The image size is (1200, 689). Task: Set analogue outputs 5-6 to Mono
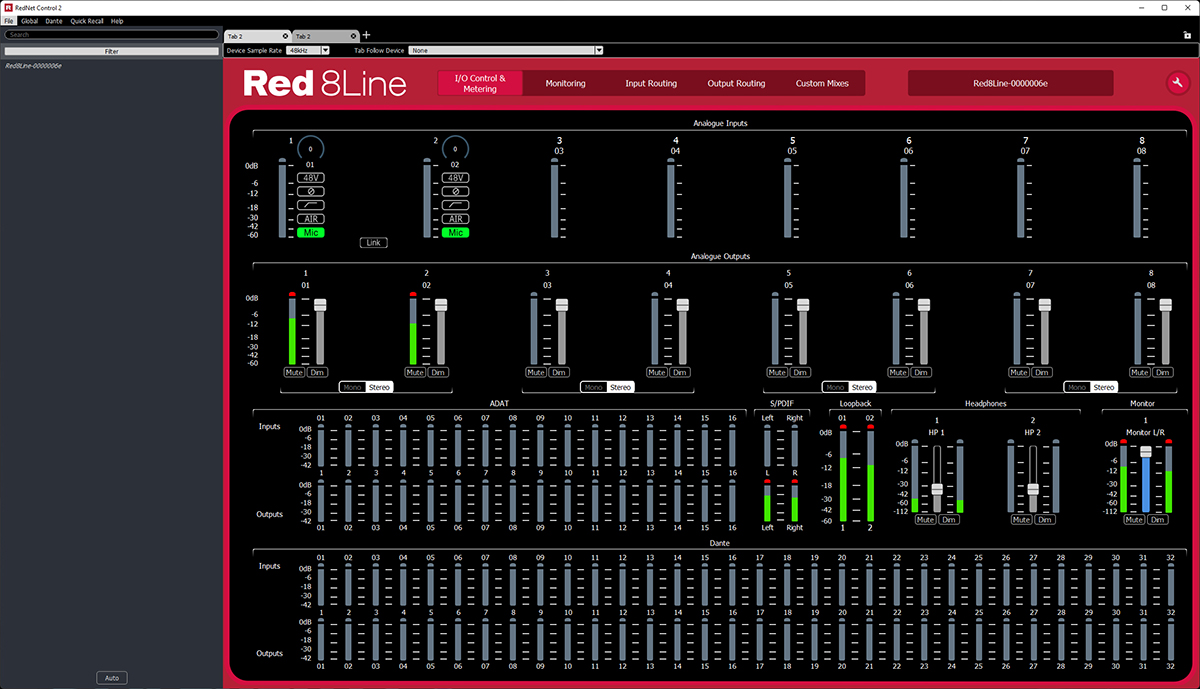835,387
